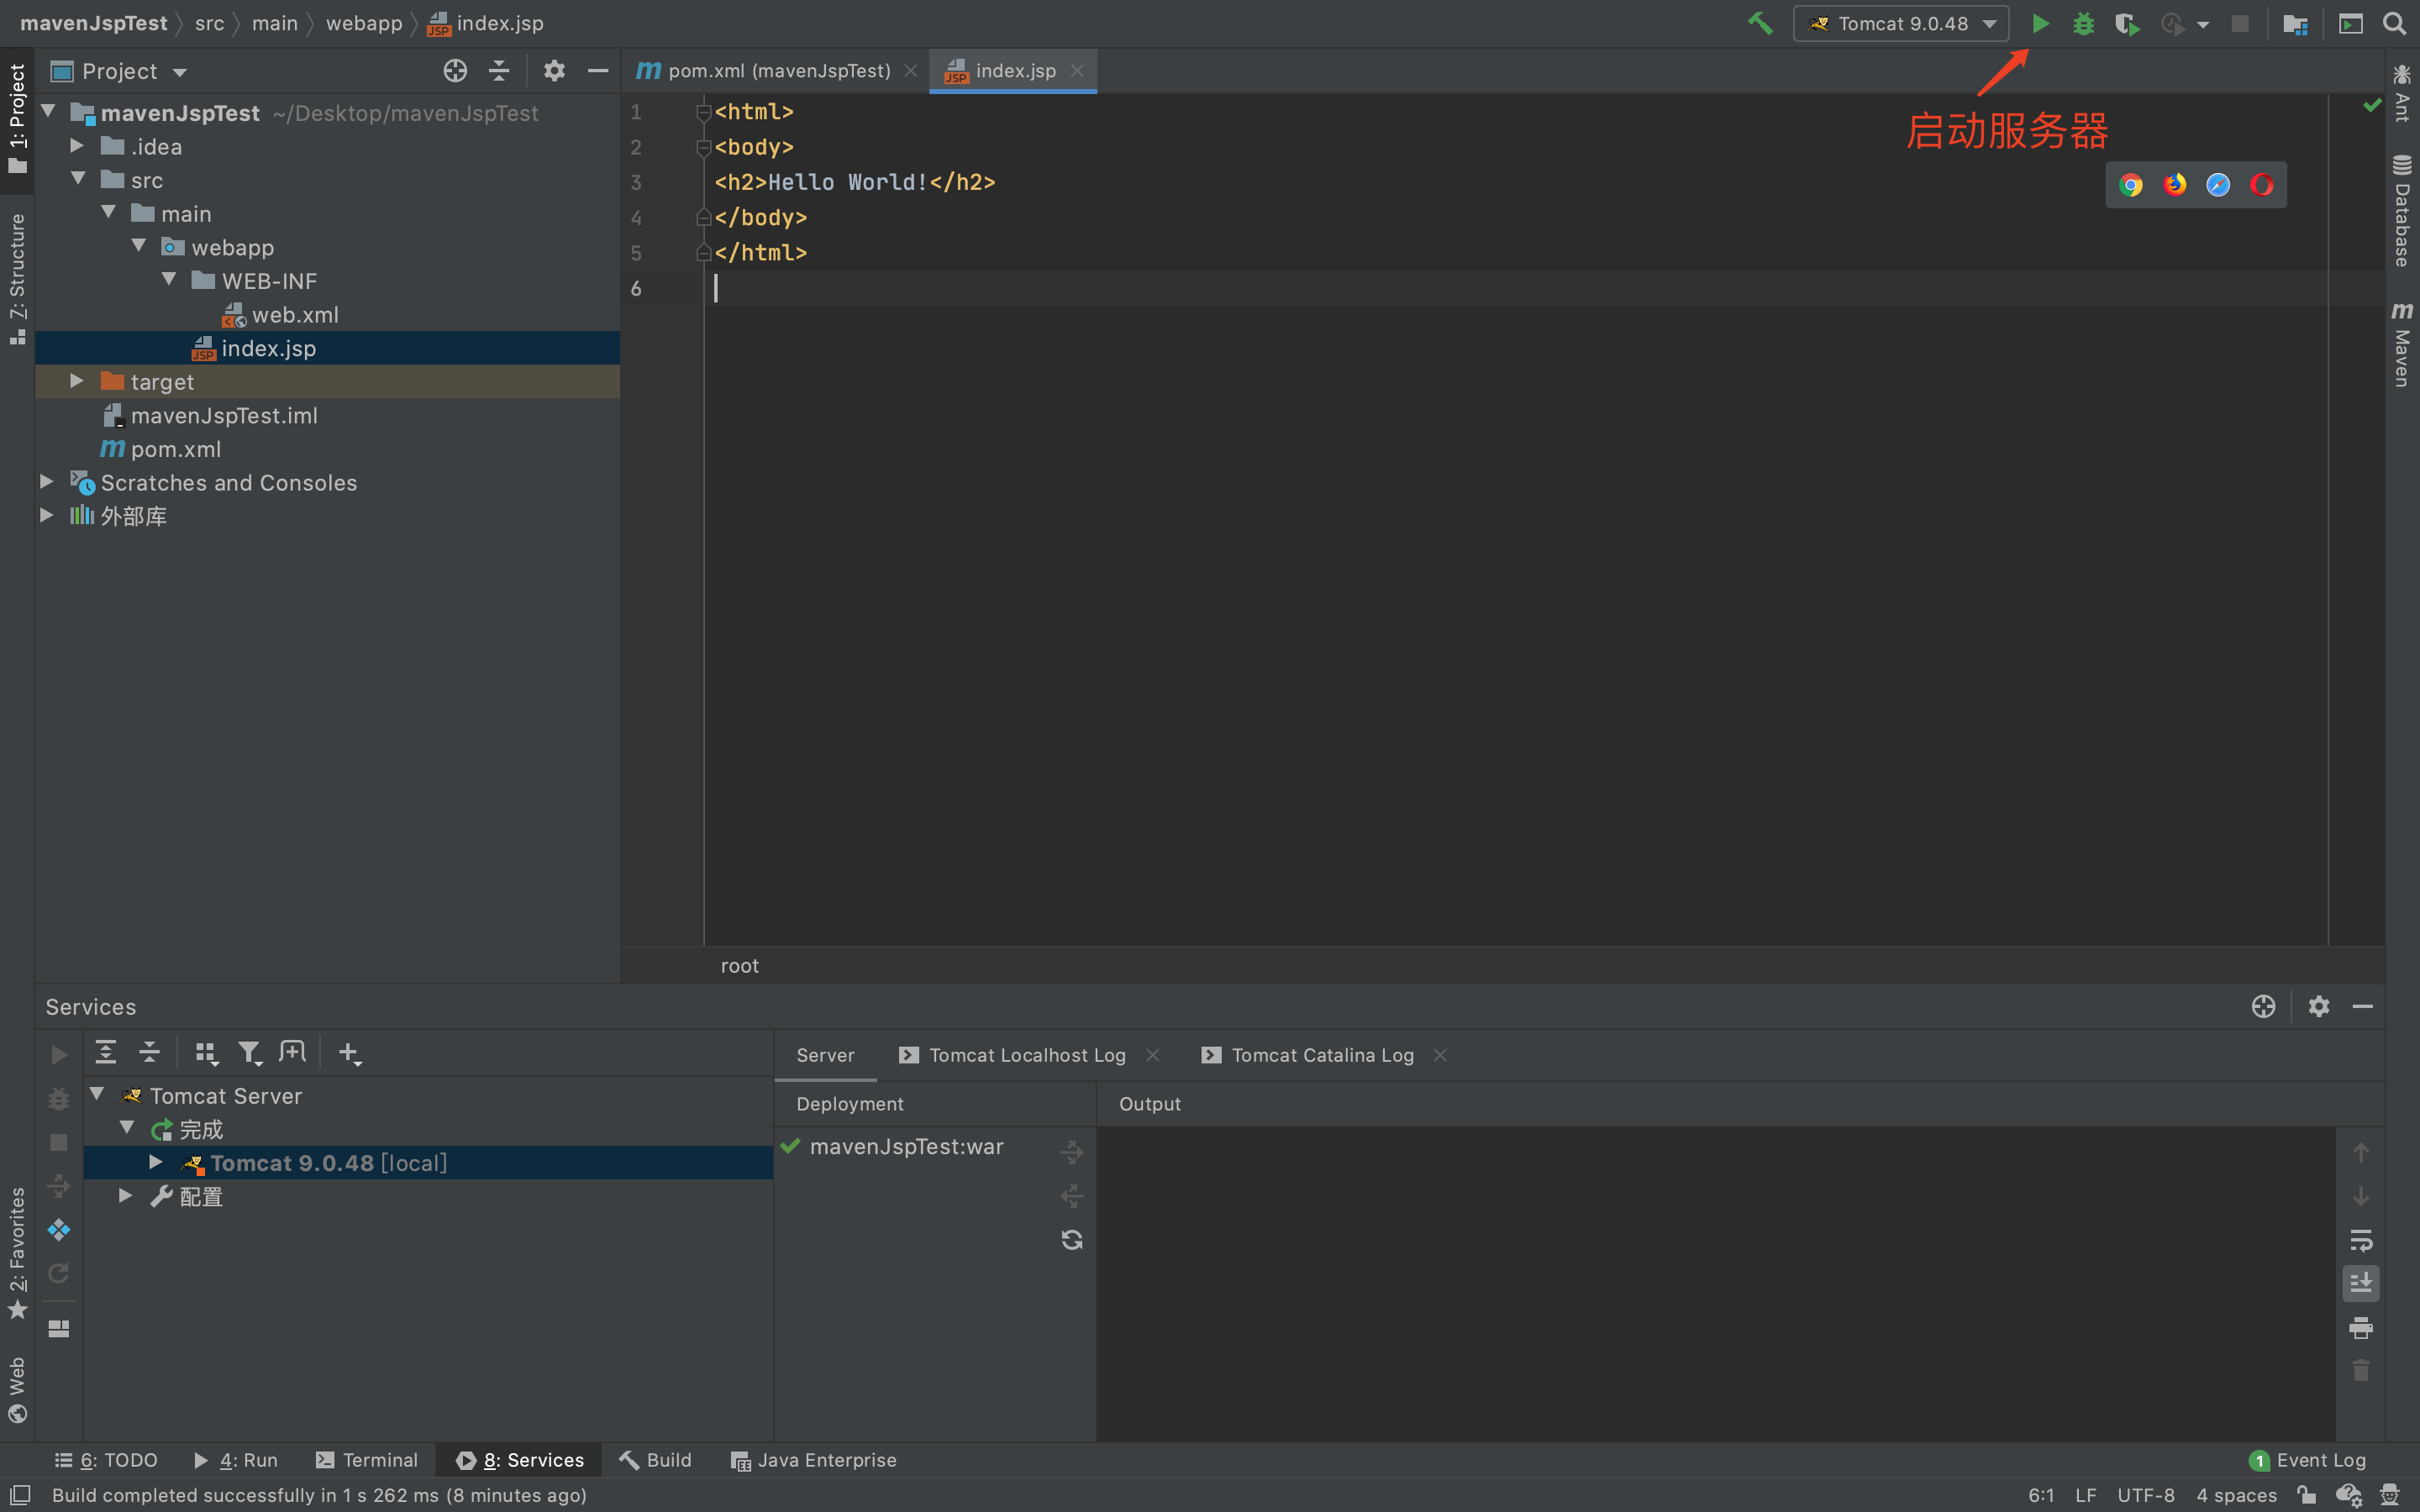Expand Scratches and Consoles node
The image size is (2420, 1512).
click(47, 482)
